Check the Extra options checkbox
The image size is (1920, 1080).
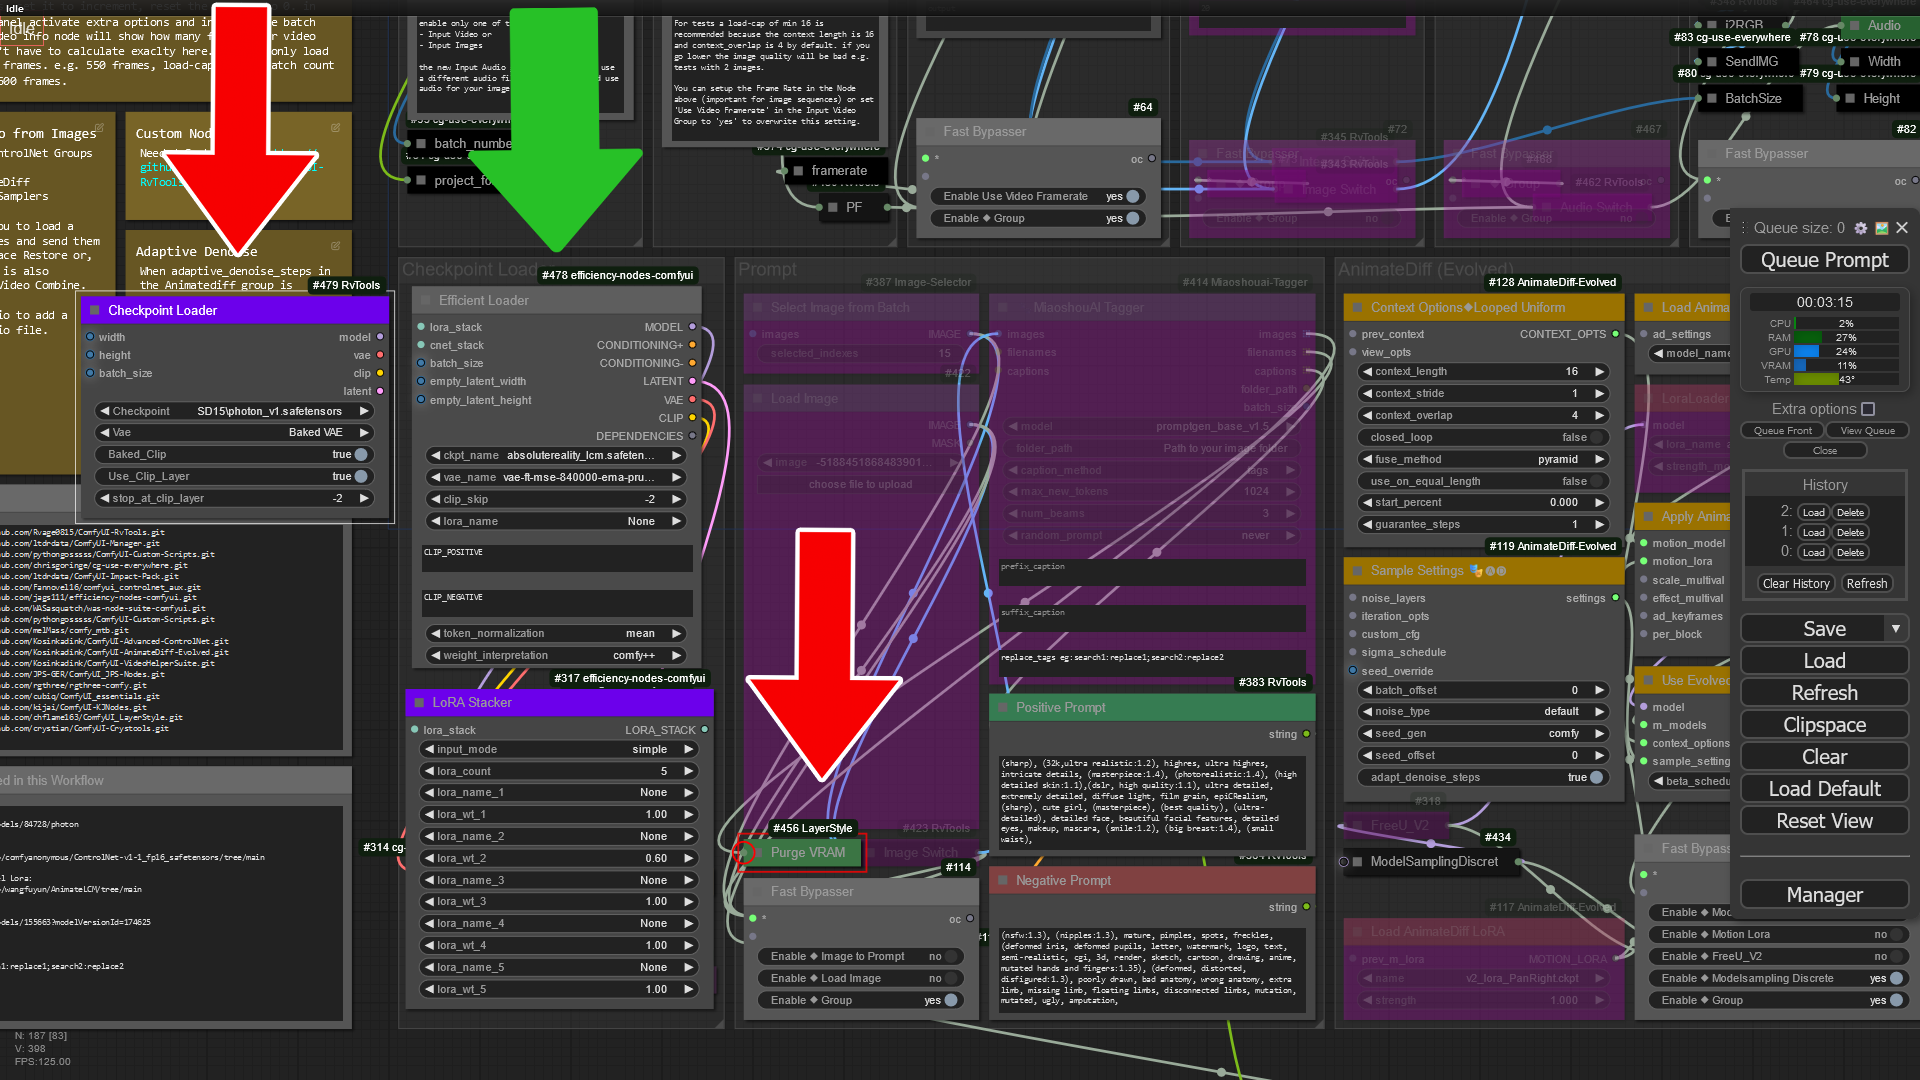point(1868,409)
